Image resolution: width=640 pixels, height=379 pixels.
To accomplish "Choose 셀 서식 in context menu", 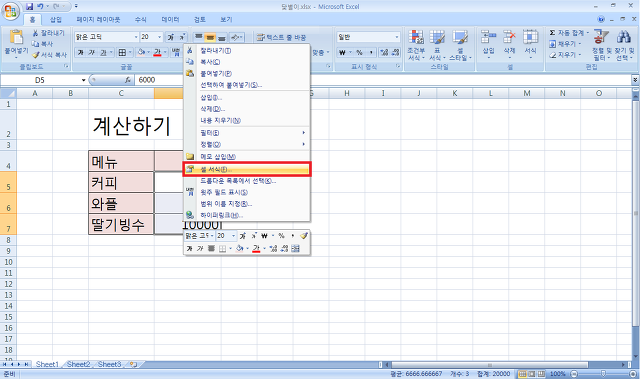I will pos(247,169).
